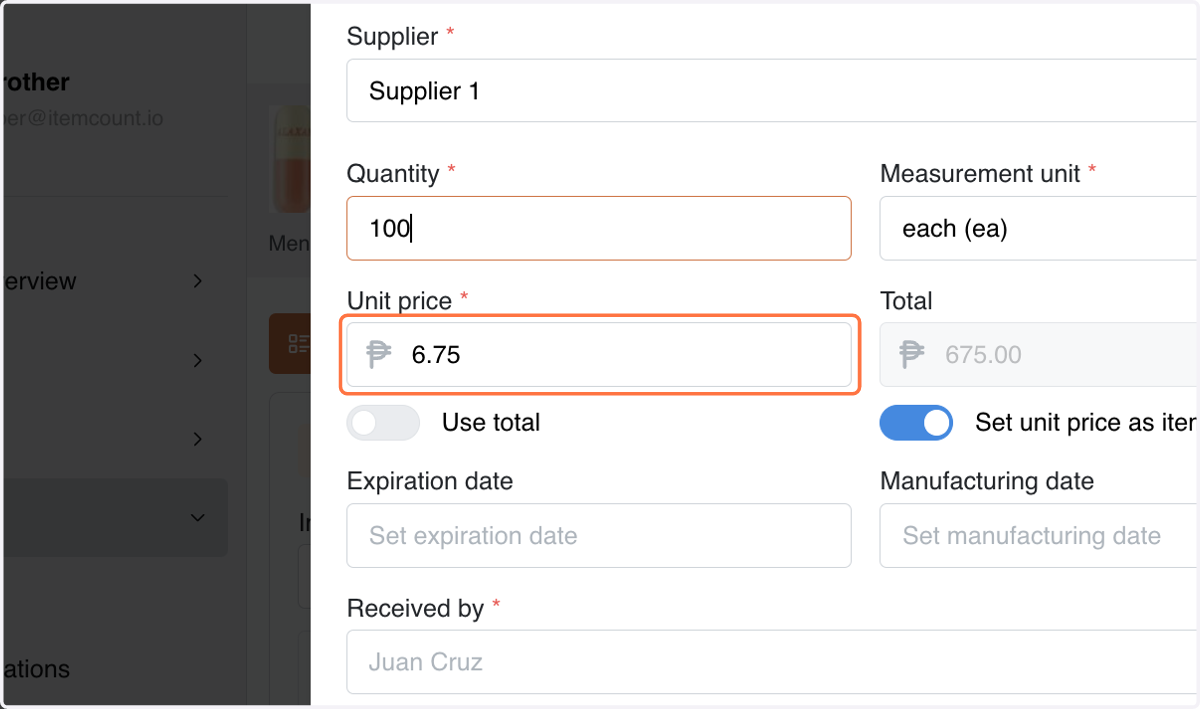Expand the dimmed sidebar Overview chevron
This screenshot has height=709, width=1200.
tap(198, 281)
